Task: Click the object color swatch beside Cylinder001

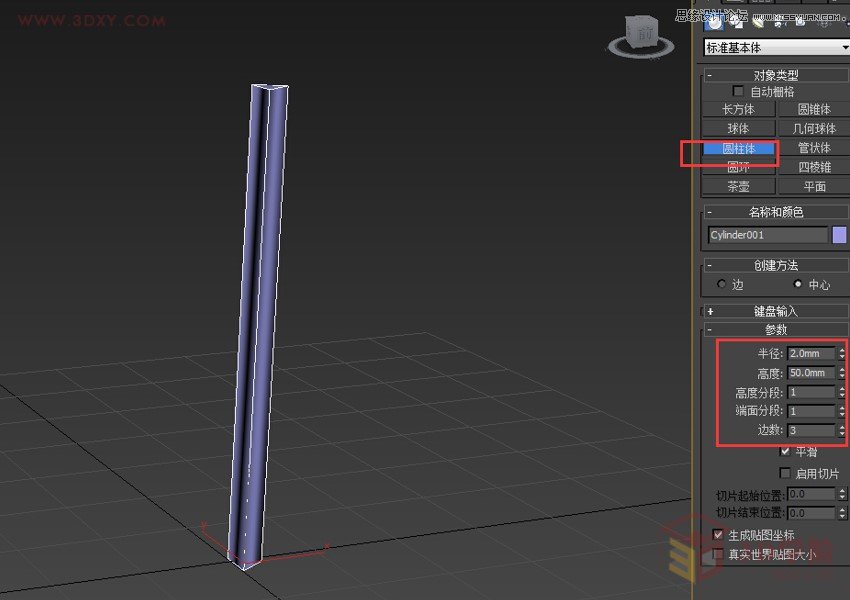Action: point(839,235)
